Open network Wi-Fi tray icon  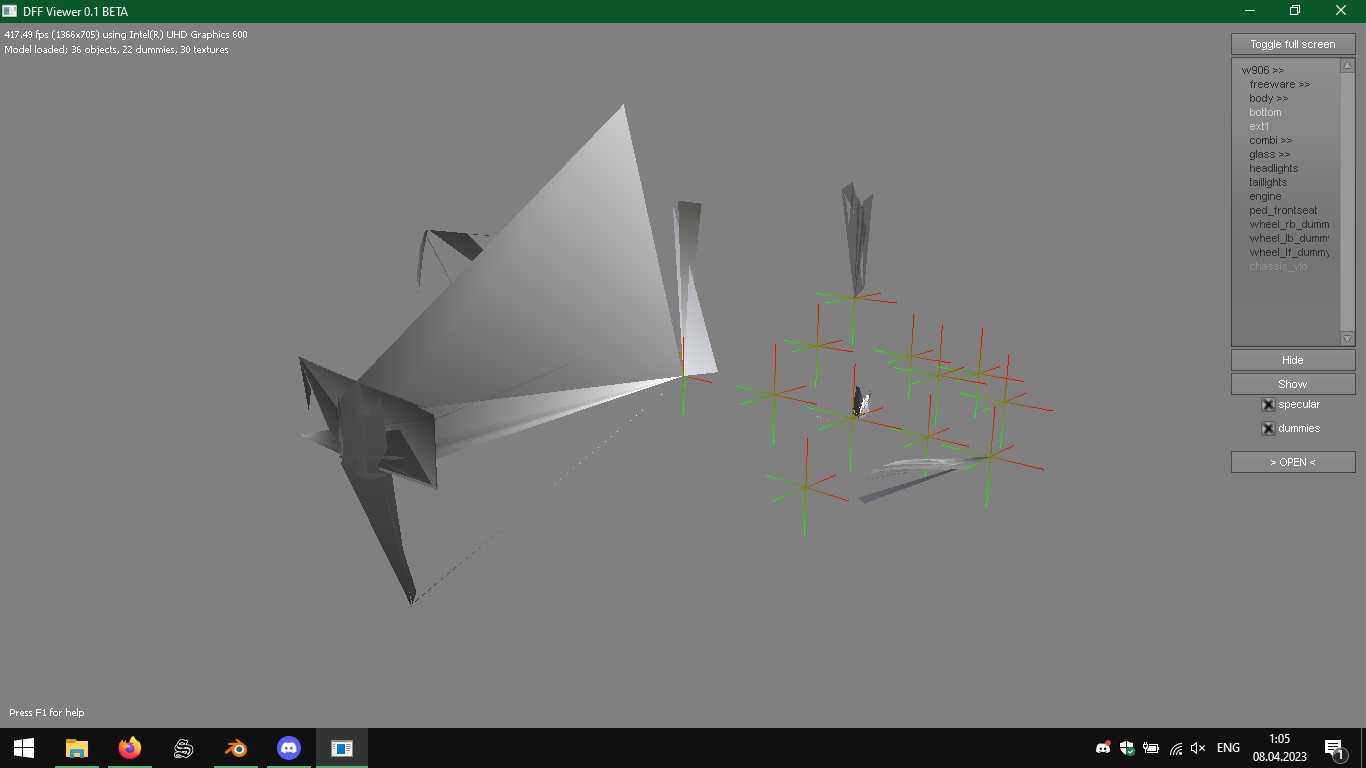[1176, 748]
